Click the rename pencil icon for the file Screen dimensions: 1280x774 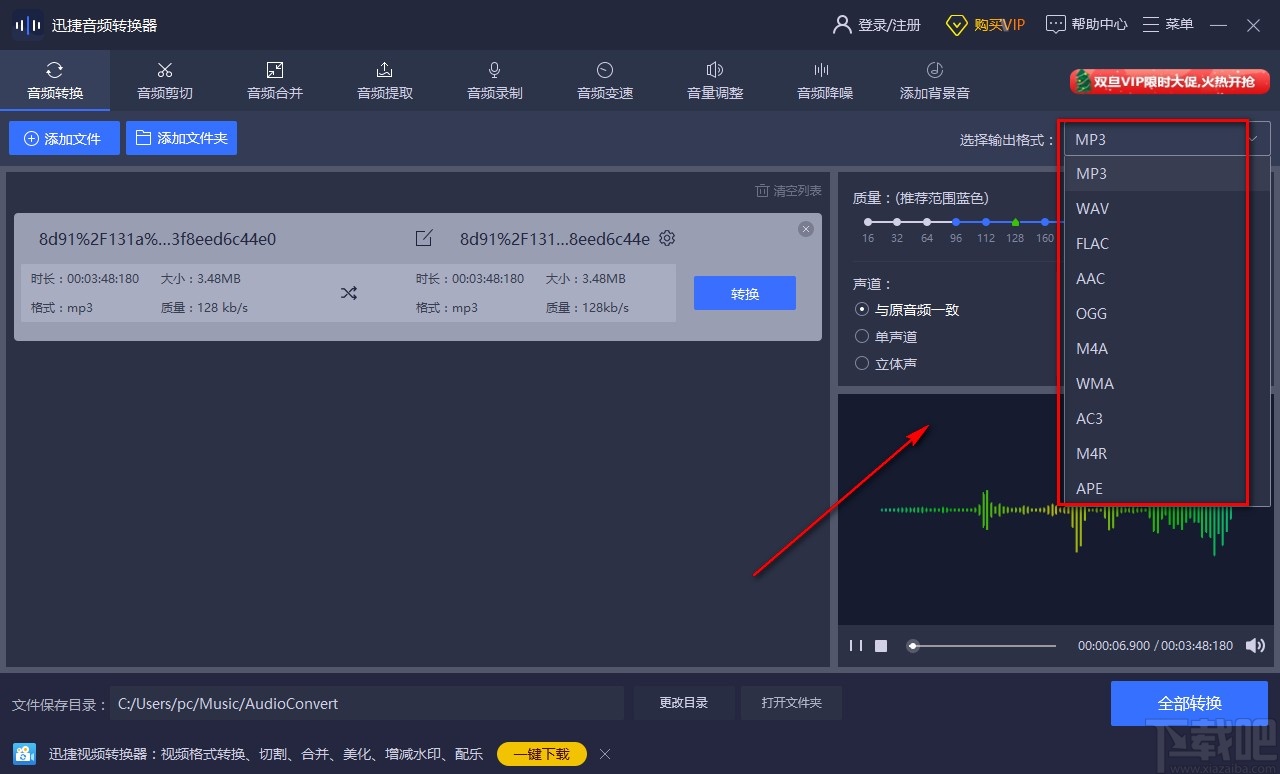(x=423, y=238)
